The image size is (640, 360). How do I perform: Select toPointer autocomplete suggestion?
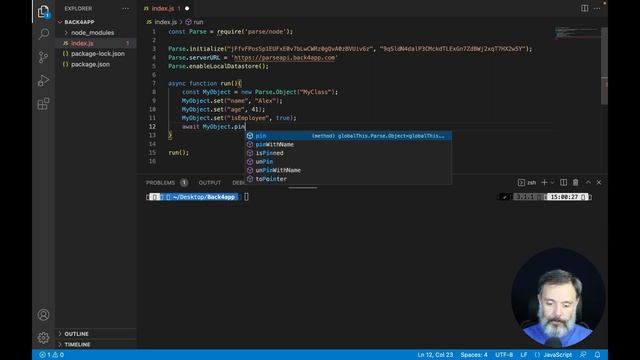(348, 179)
